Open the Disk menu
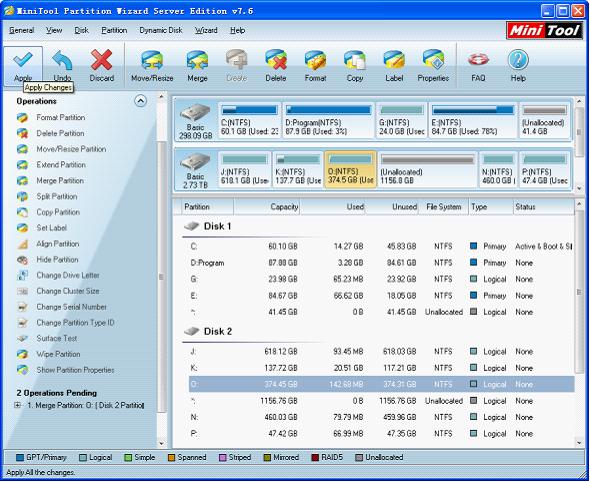 click(81, 30)
